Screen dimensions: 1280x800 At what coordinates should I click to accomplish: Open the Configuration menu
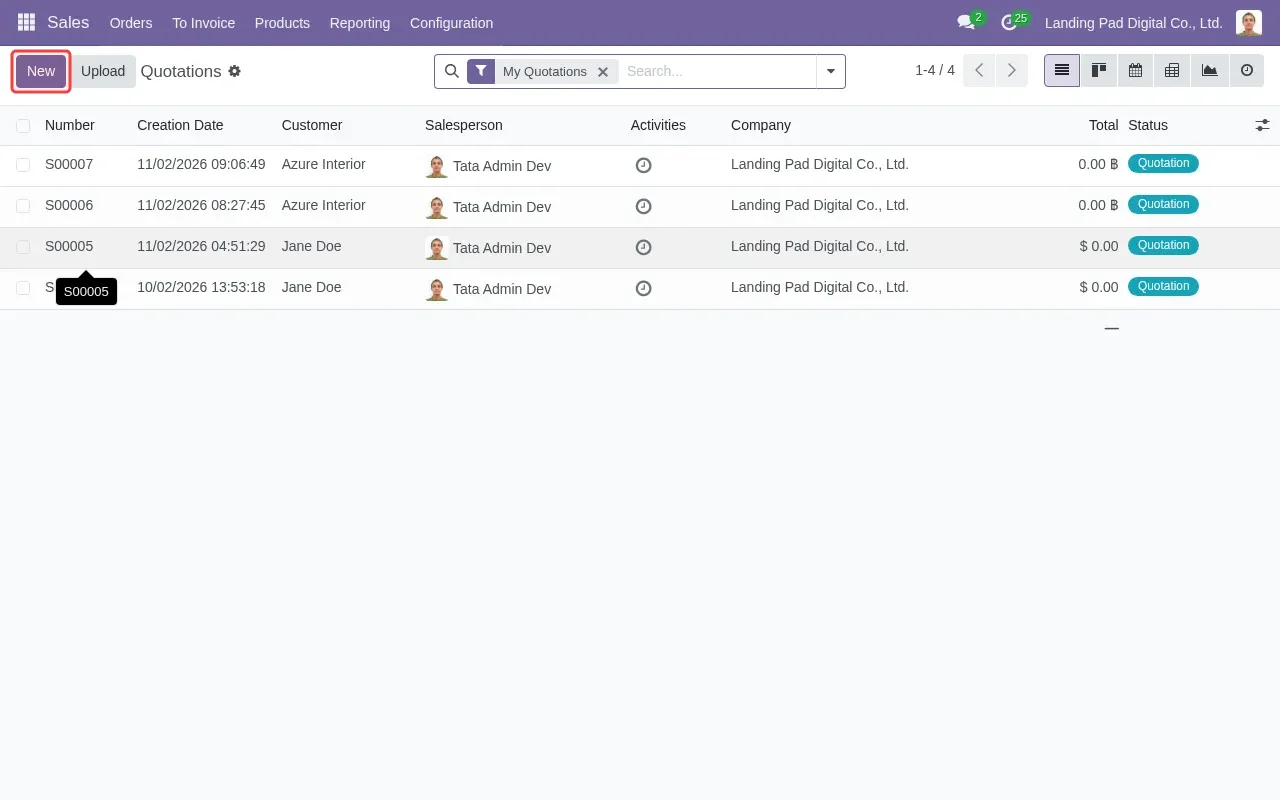(451, 22)
